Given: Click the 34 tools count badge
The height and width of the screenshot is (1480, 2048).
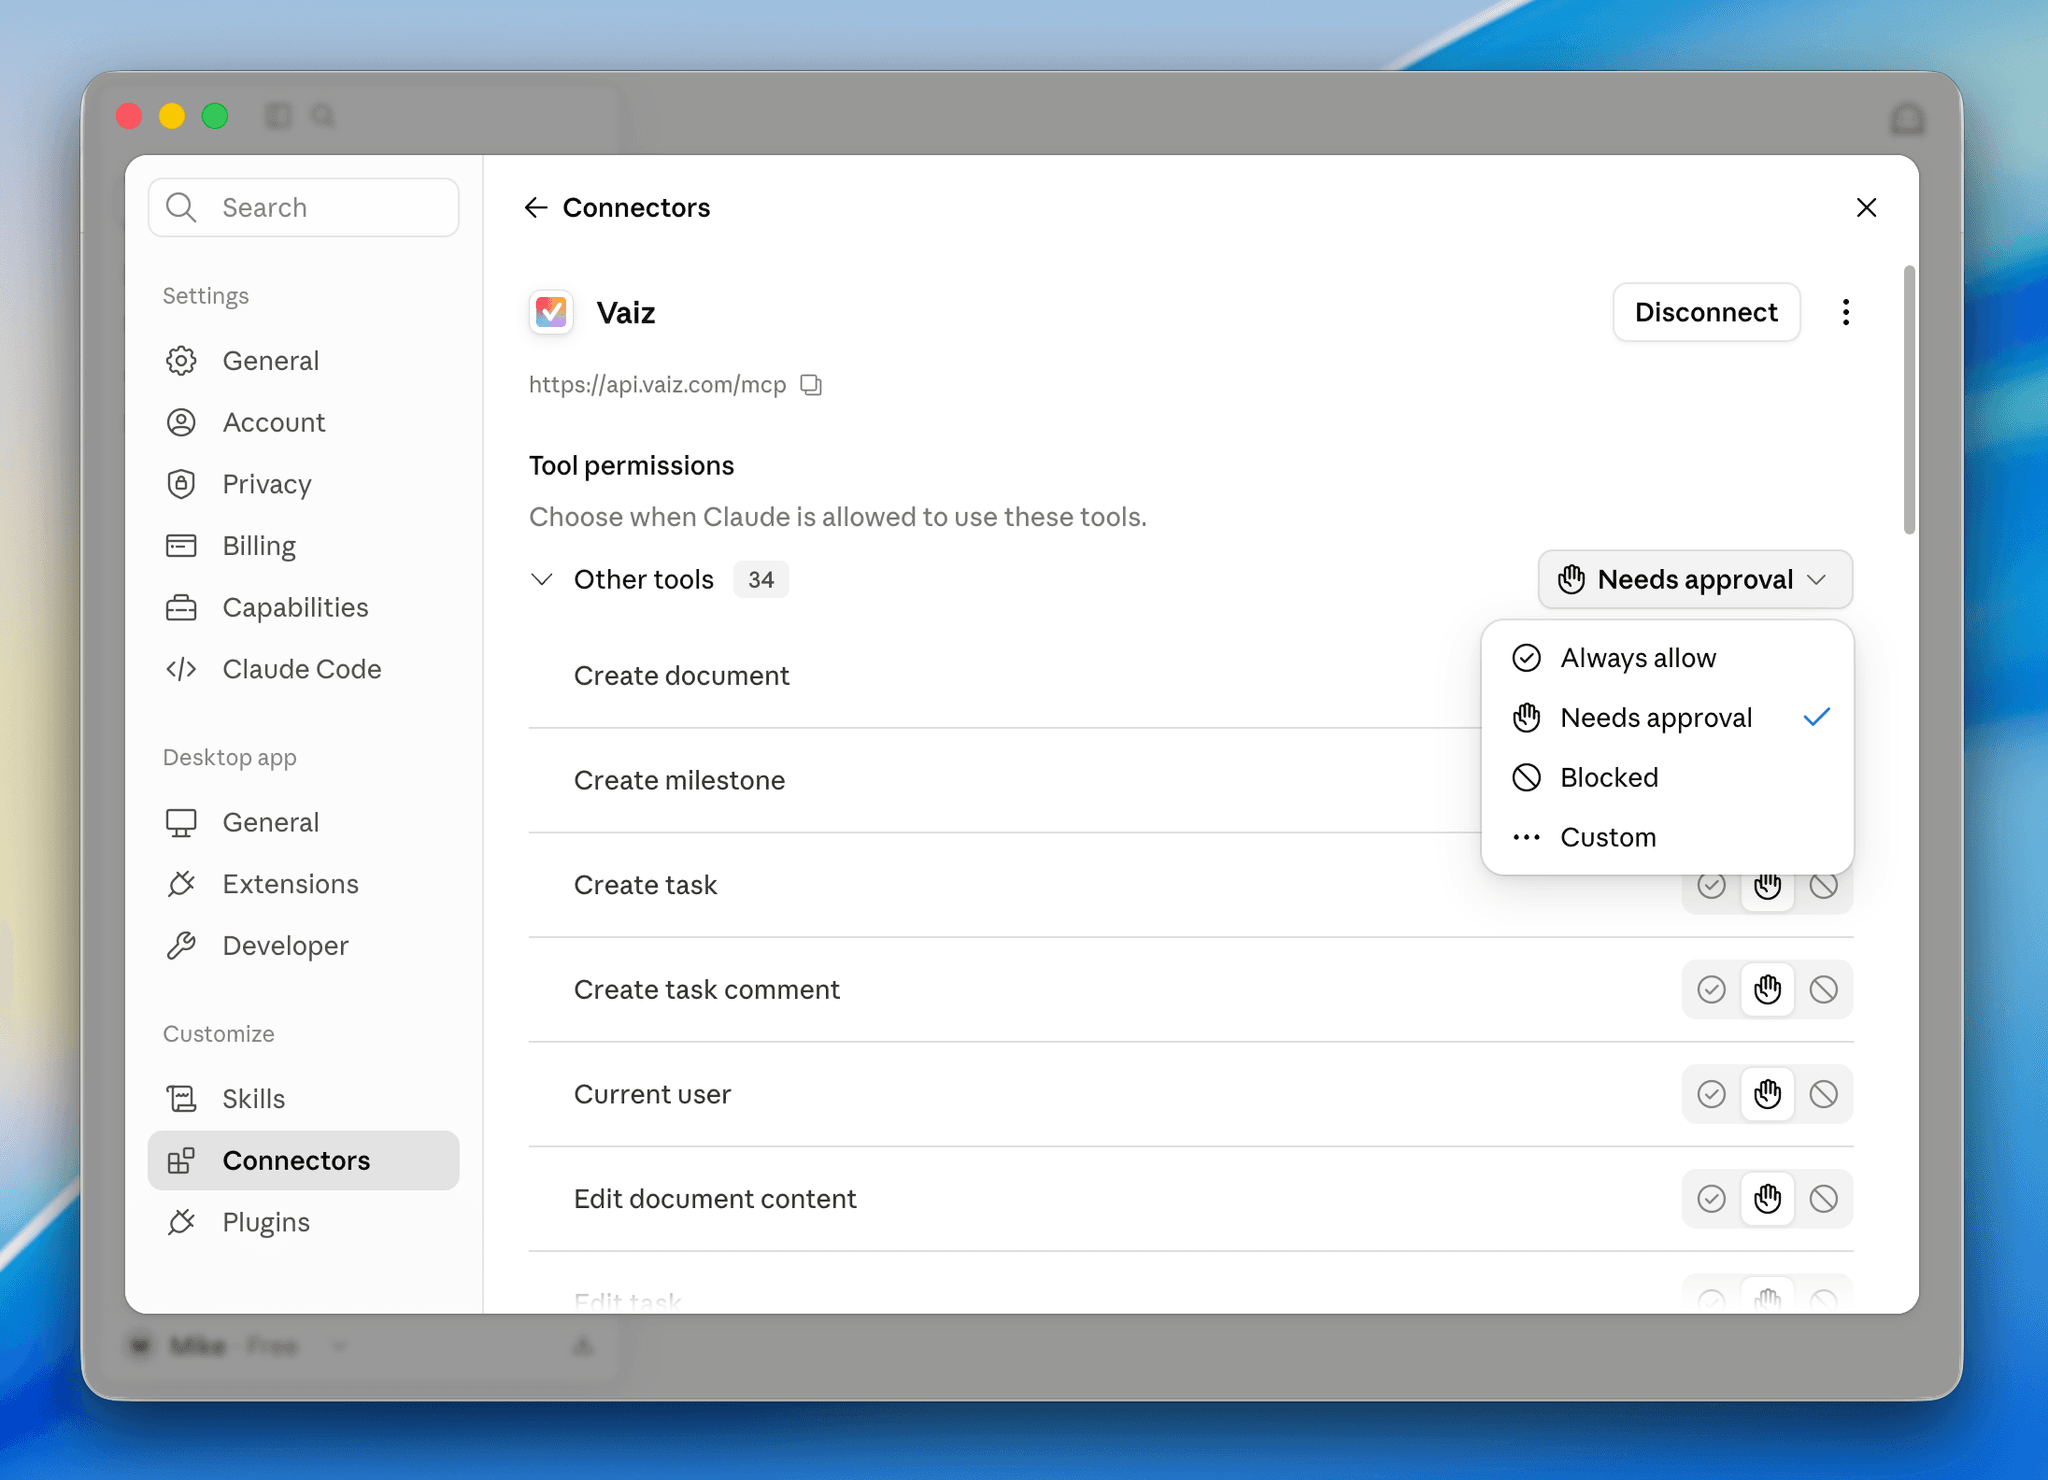Looking at the screenshot, I should tap(761, 579).
